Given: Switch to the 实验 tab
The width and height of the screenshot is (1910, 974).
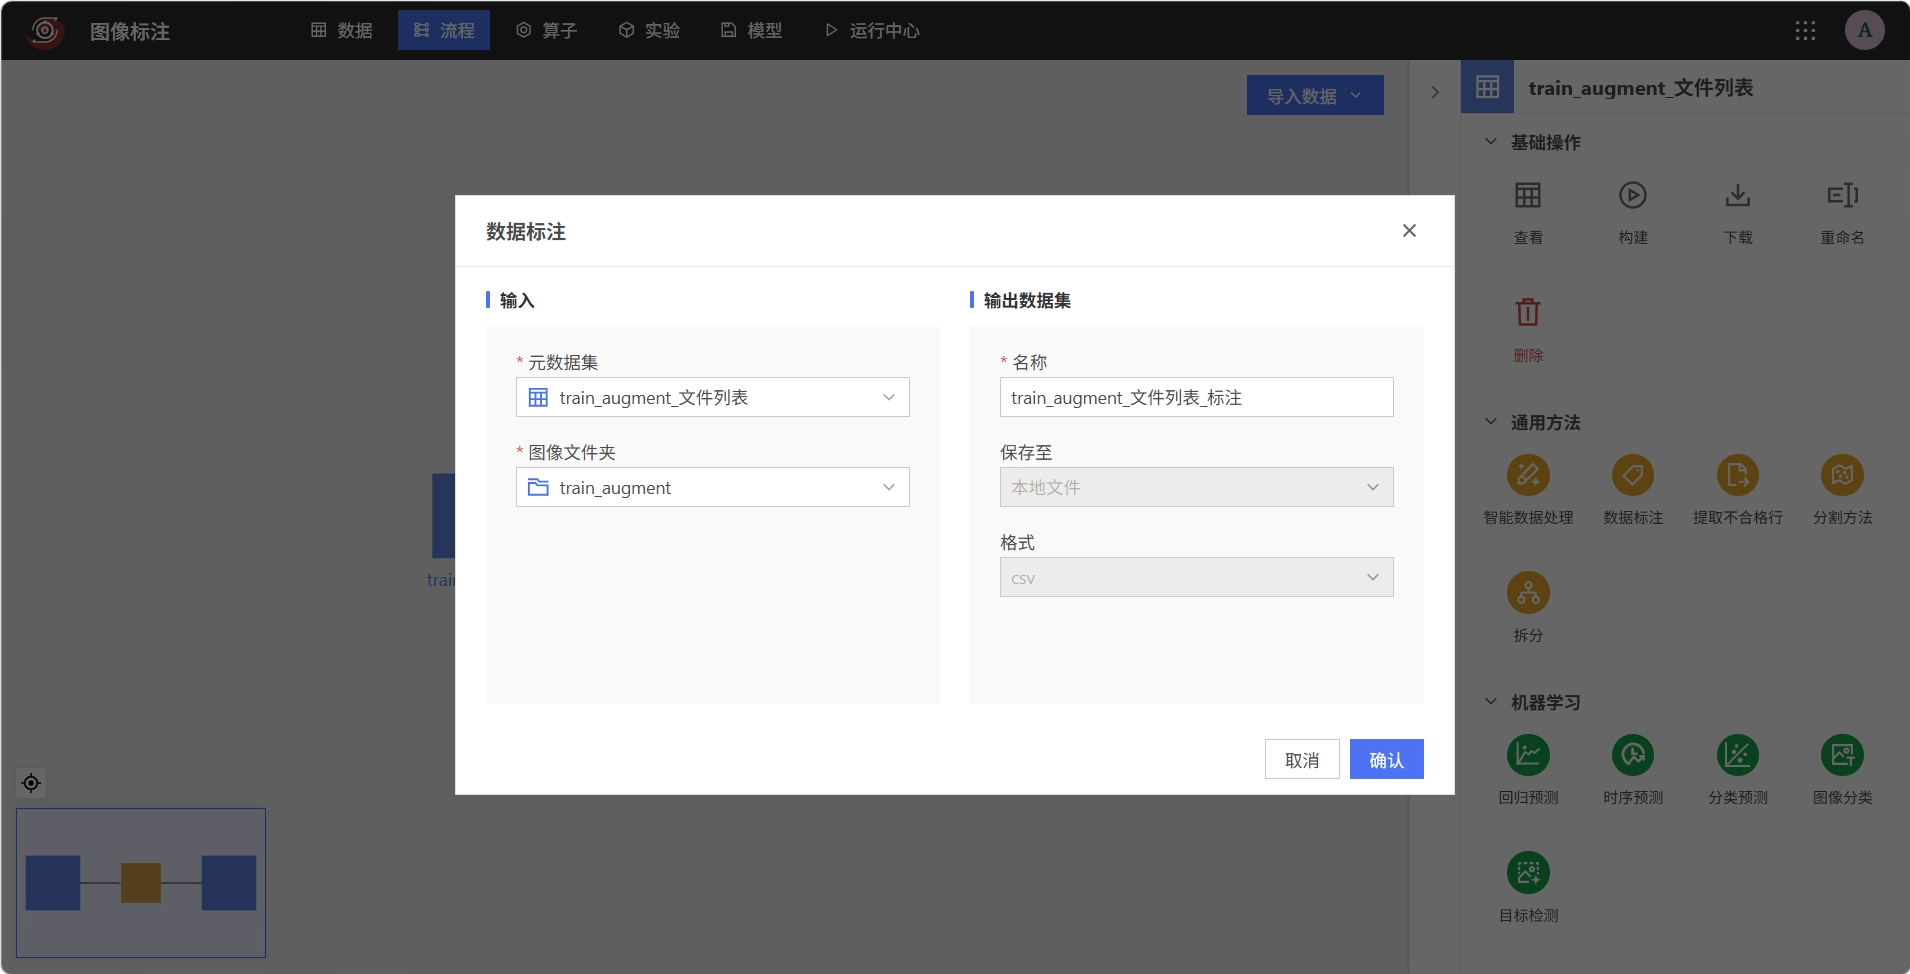Looking at the screenshot, I should [x=649, y=30].
